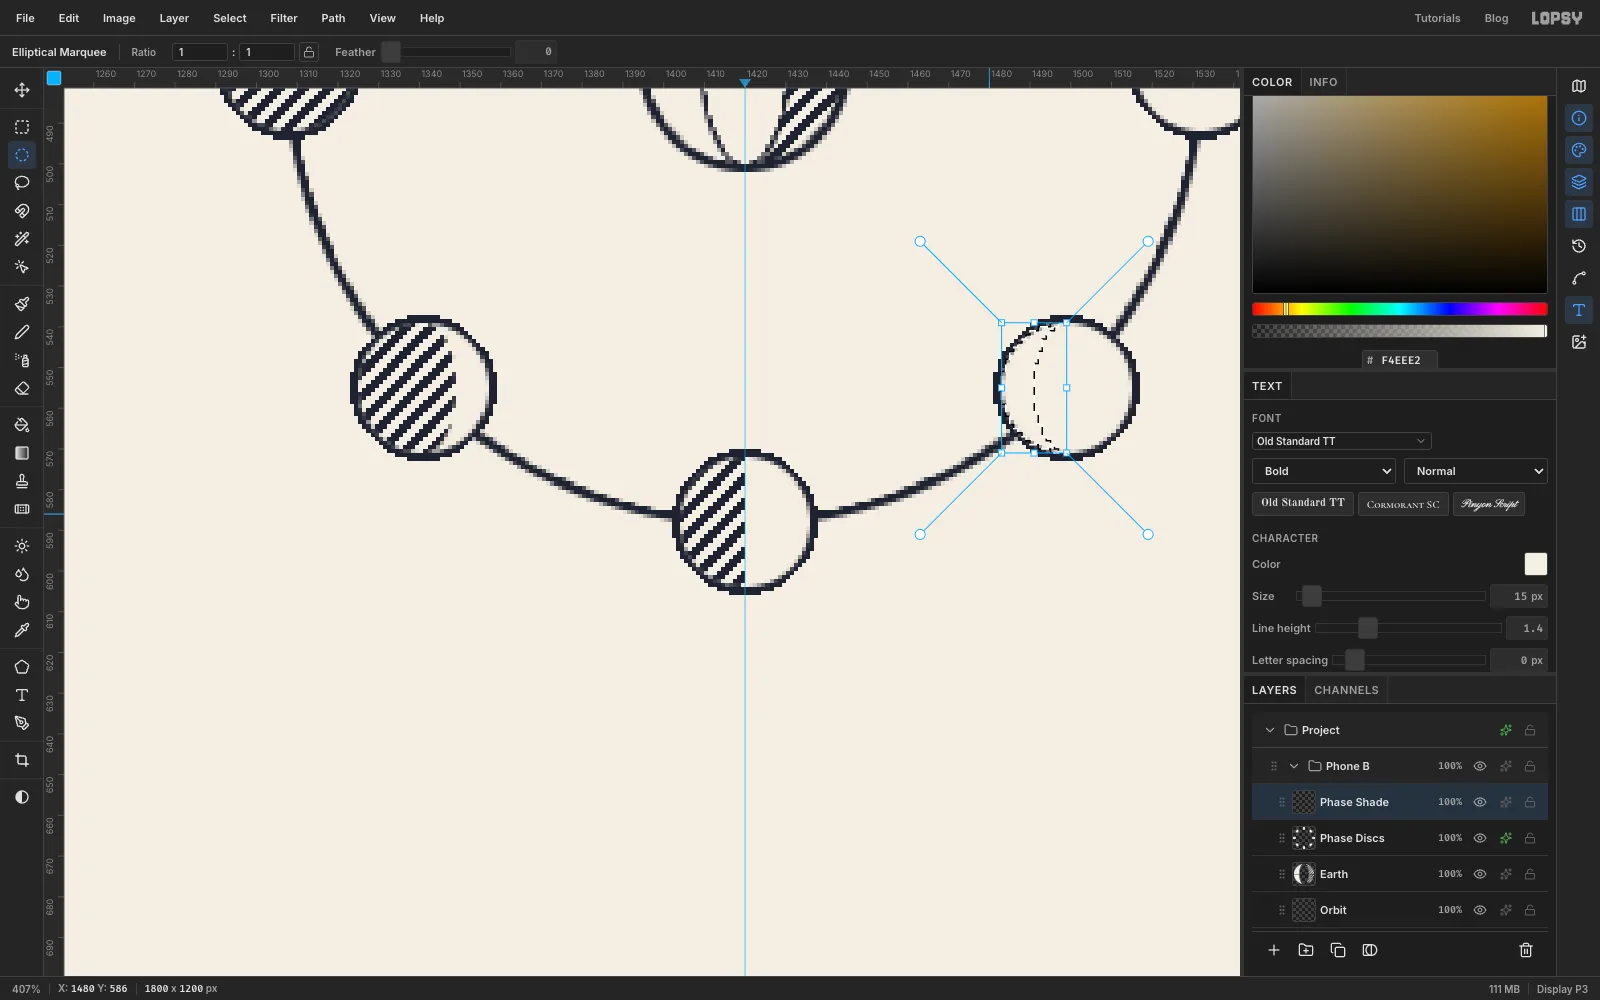1600x1000 pixels.
Task: Select the Hand tool
Action: point(22,602)
